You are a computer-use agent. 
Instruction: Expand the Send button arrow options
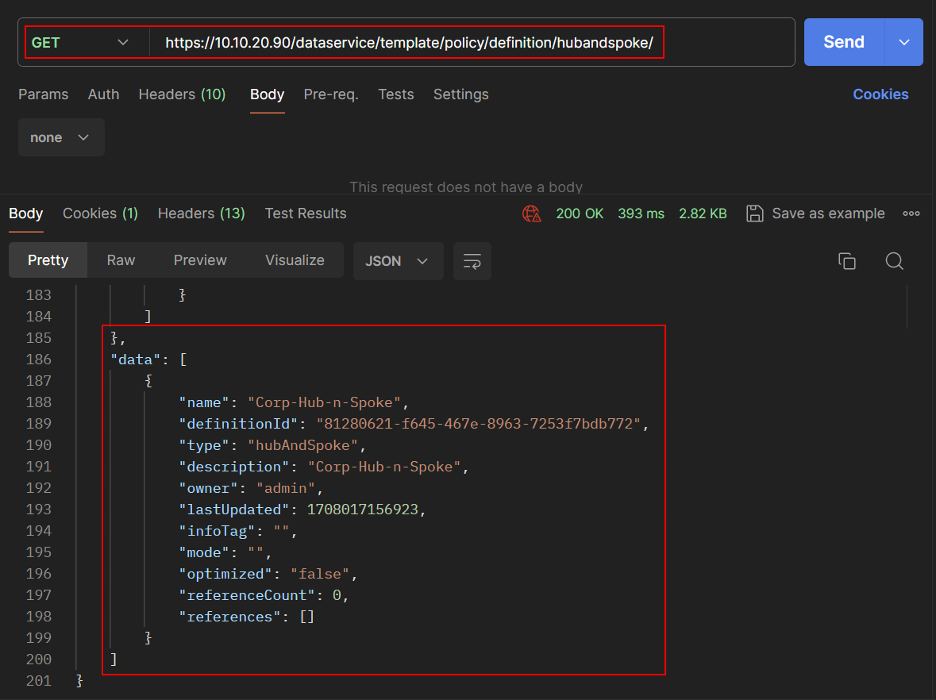coord(904,42)
